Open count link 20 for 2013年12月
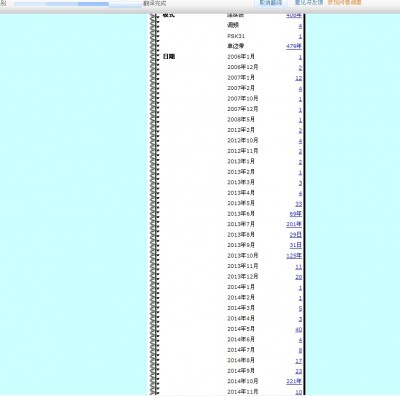Viewport: 400px width, 396px height. click(298, 277)
